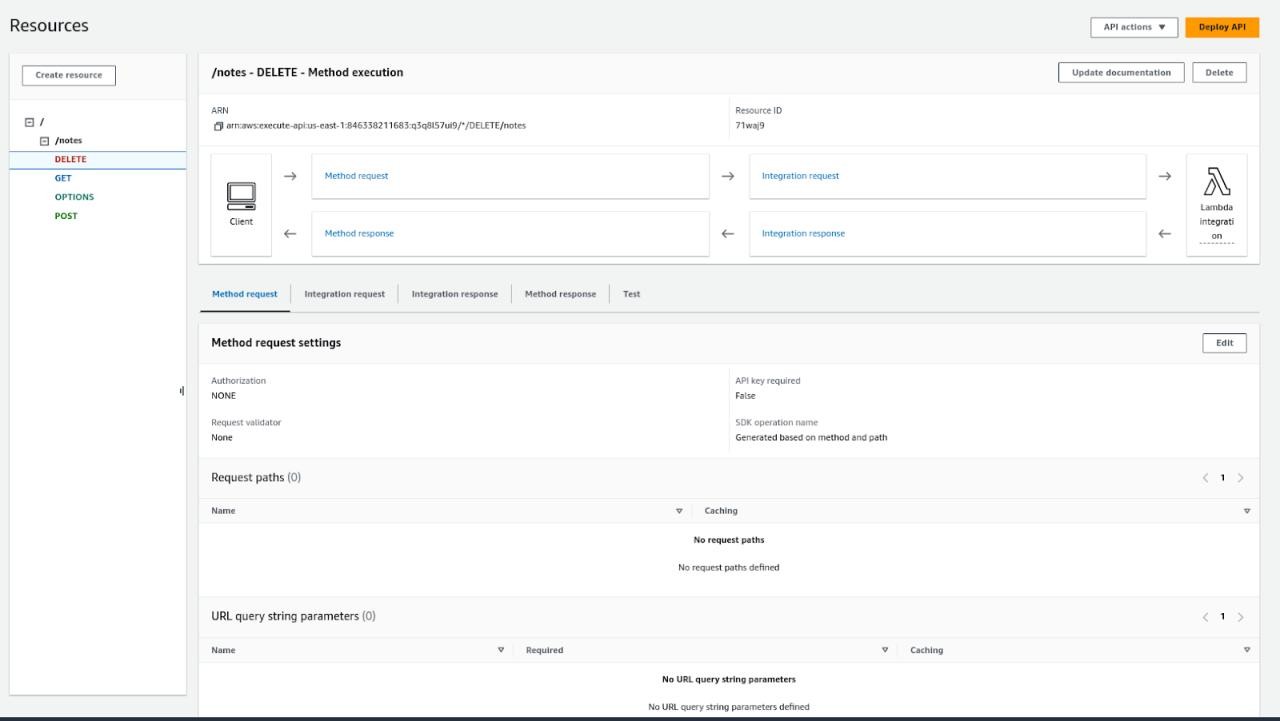Switch to the Integration response tab
This screenshot has height=721, width=1280.
coord(455,294)
